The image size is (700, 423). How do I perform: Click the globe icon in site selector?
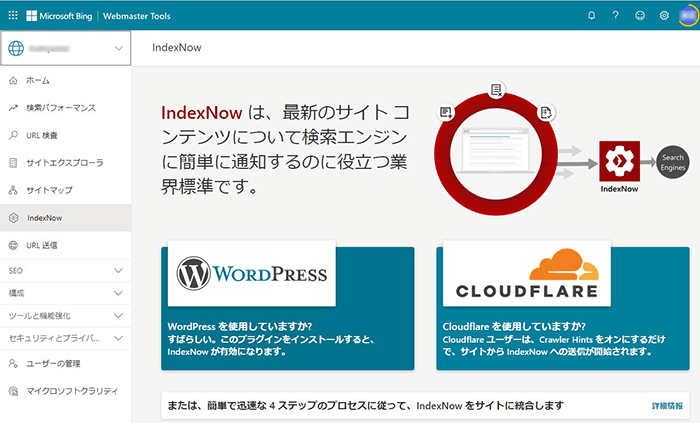(16, 48)
